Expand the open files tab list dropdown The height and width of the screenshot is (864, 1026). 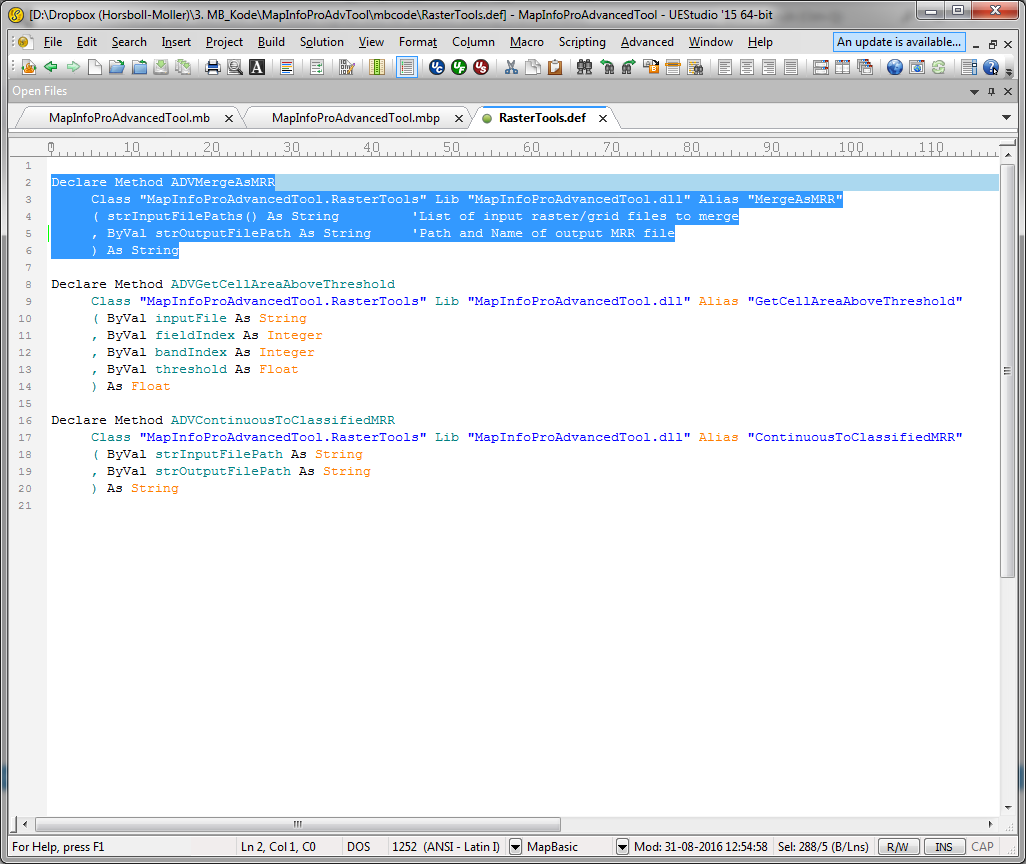pos(1006,118)
